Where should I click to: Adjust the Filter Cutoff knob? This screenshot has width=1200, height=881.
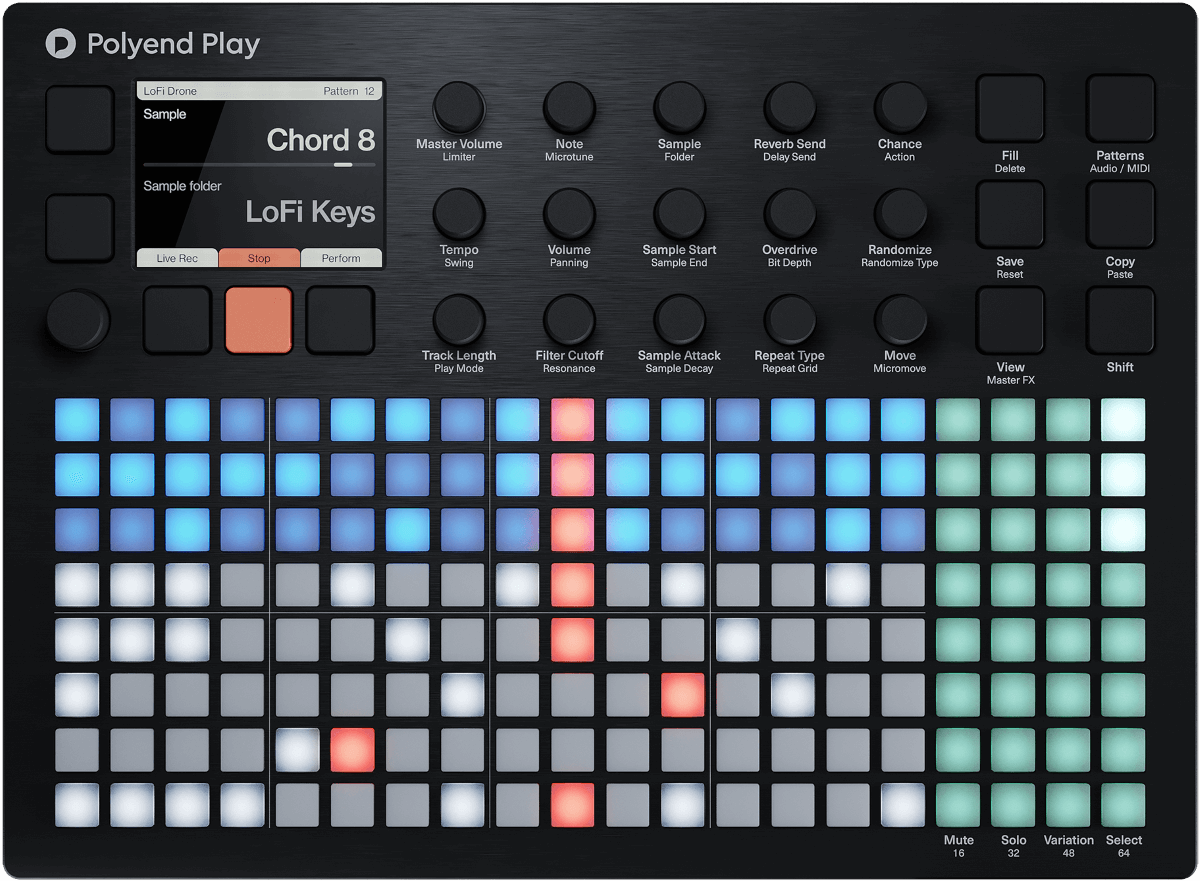tap(569, 319)
